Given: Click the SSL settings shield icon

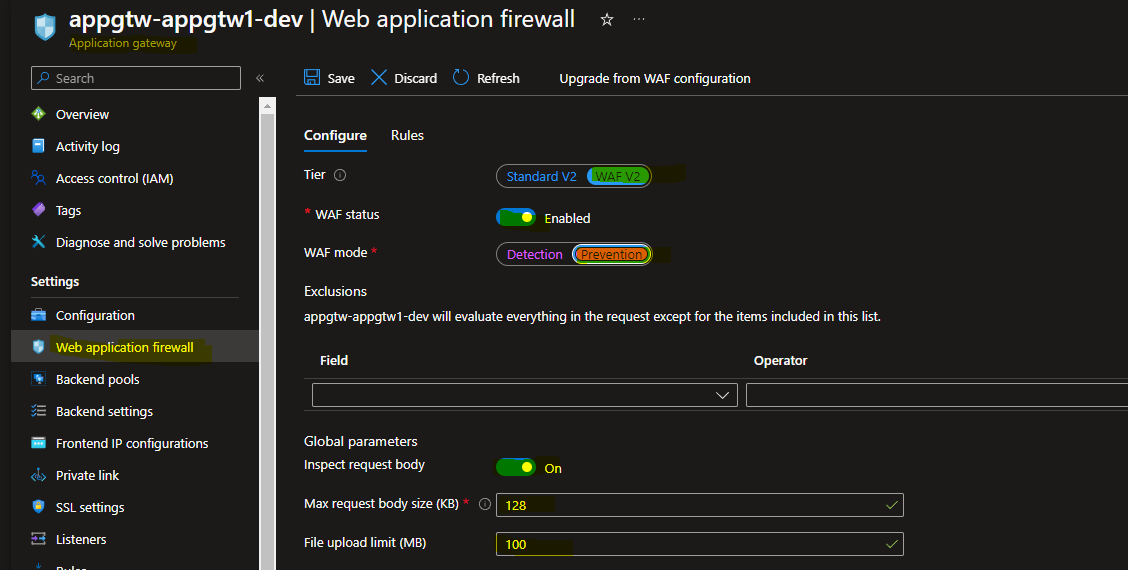Looking at the screenshot, I should tap(39, 507).
